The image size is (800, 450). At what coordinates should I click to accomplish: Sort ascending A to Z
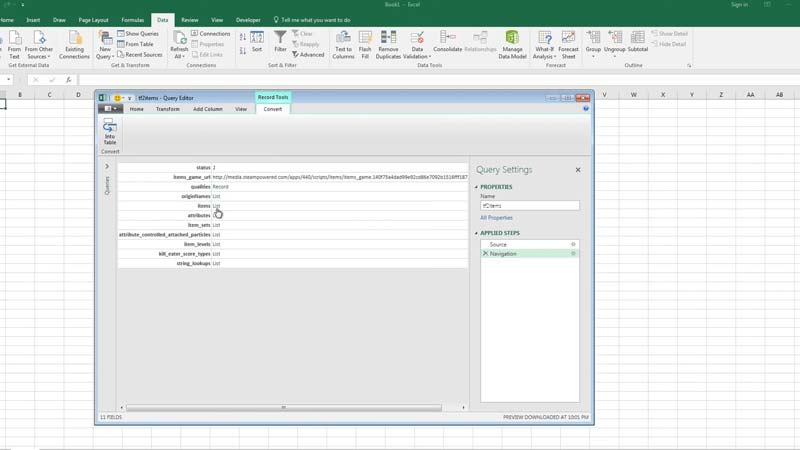click(243, 37)
